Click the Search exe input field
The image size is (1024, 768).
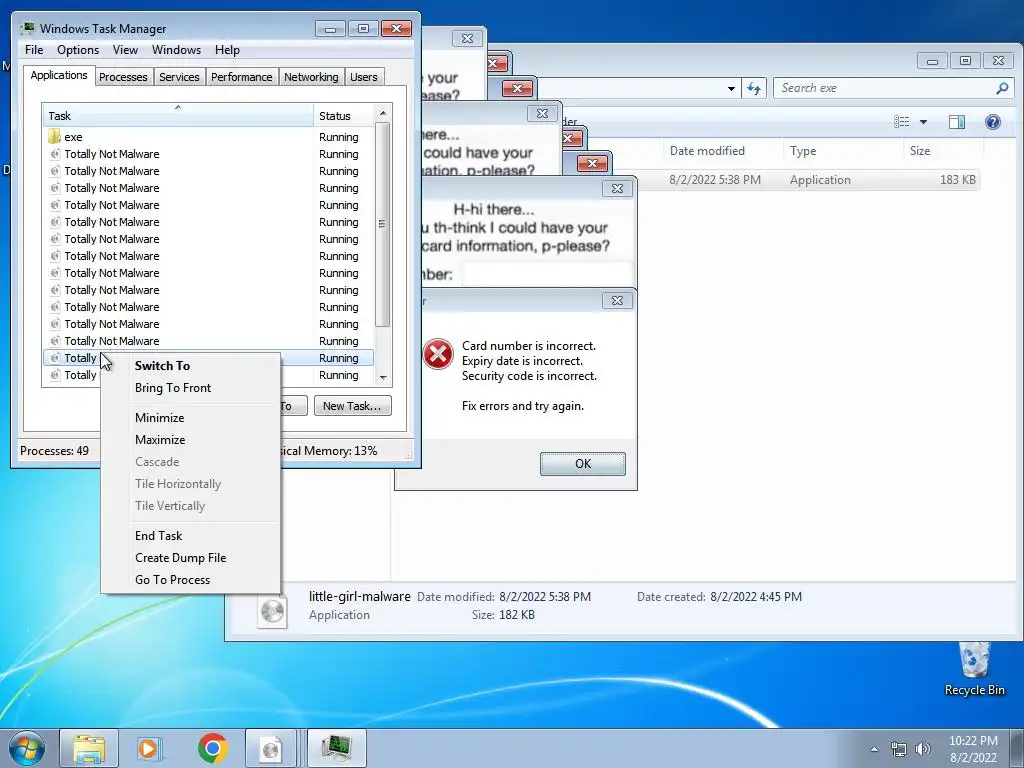[x=885, y=88]
